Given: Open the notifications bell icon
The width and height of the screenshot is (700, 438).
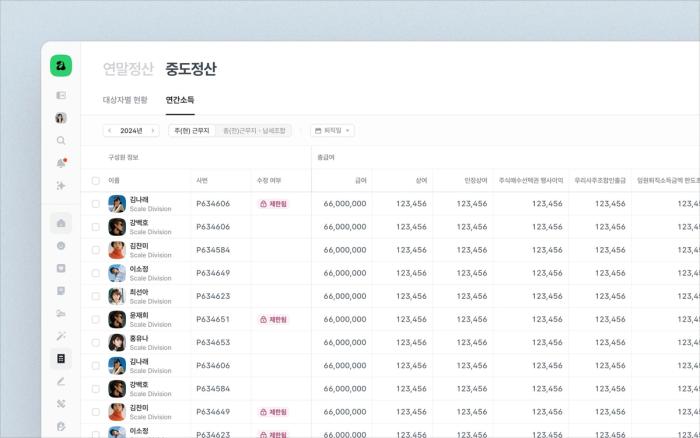Looking at the screenshot, I should (61, 163).
